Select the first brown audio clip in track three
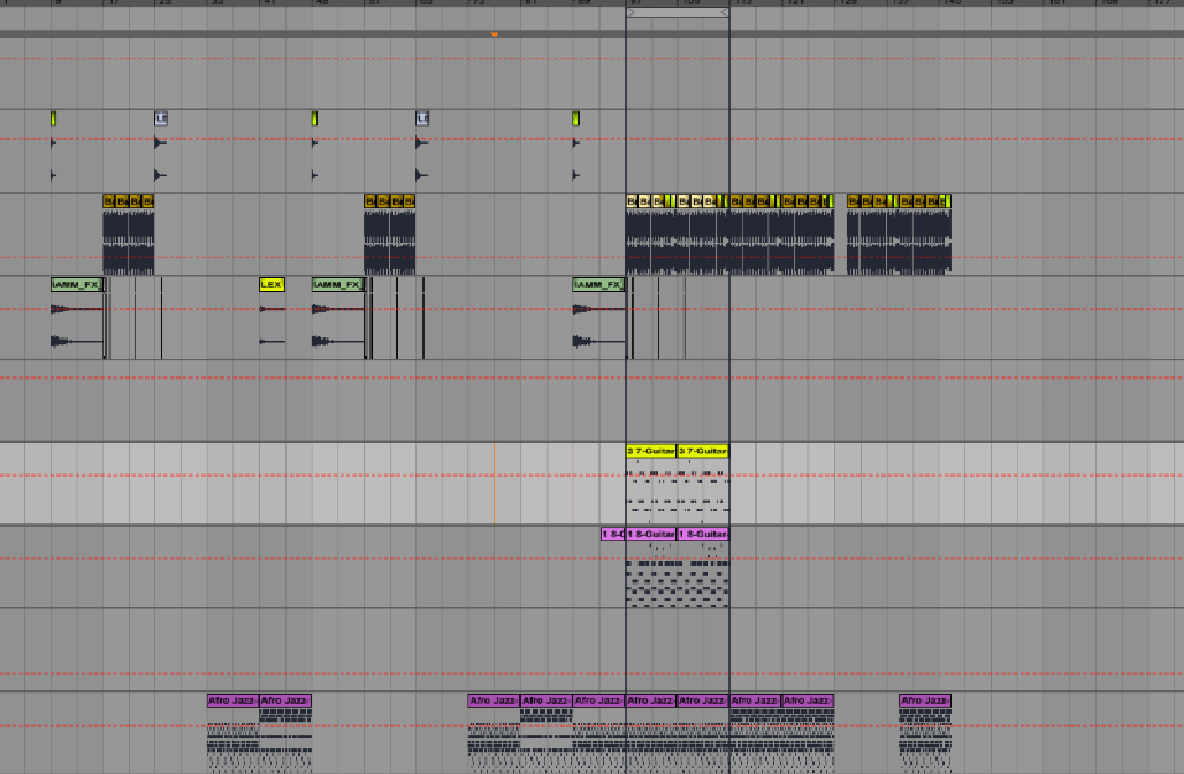Screen dimensions: 1184x774 pyautogui.click(x=109, y=201)
